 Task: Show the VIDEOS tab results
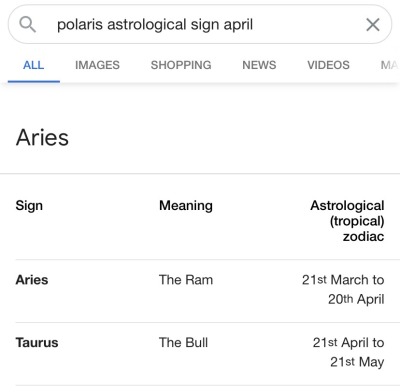coord(328,65)
